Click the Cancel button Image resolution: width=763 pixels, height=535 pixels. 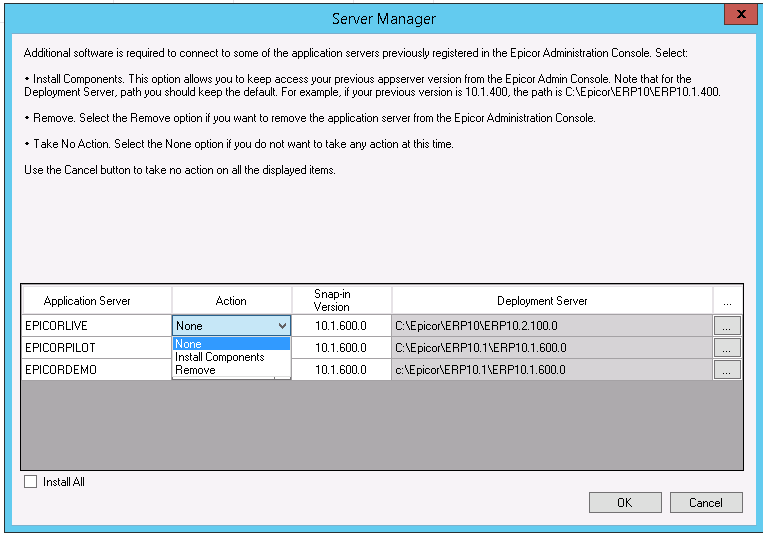coord(706,502)
